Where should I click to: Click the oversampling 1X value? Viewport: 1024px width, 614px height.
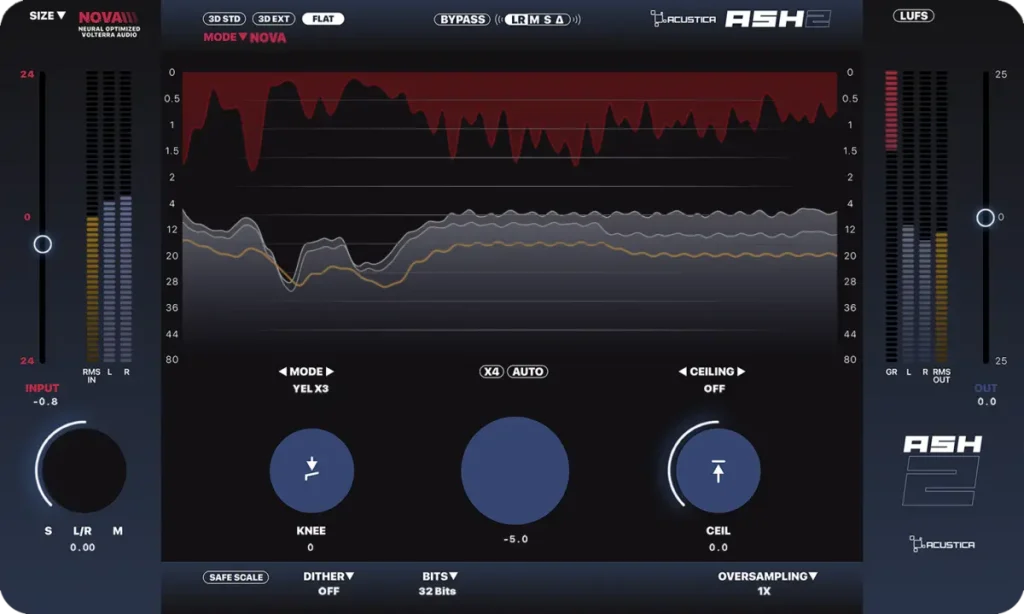point(764,591)
